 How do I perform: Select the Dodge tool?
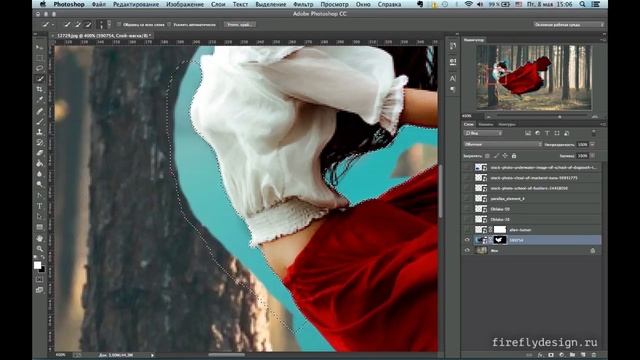(40, 184)
